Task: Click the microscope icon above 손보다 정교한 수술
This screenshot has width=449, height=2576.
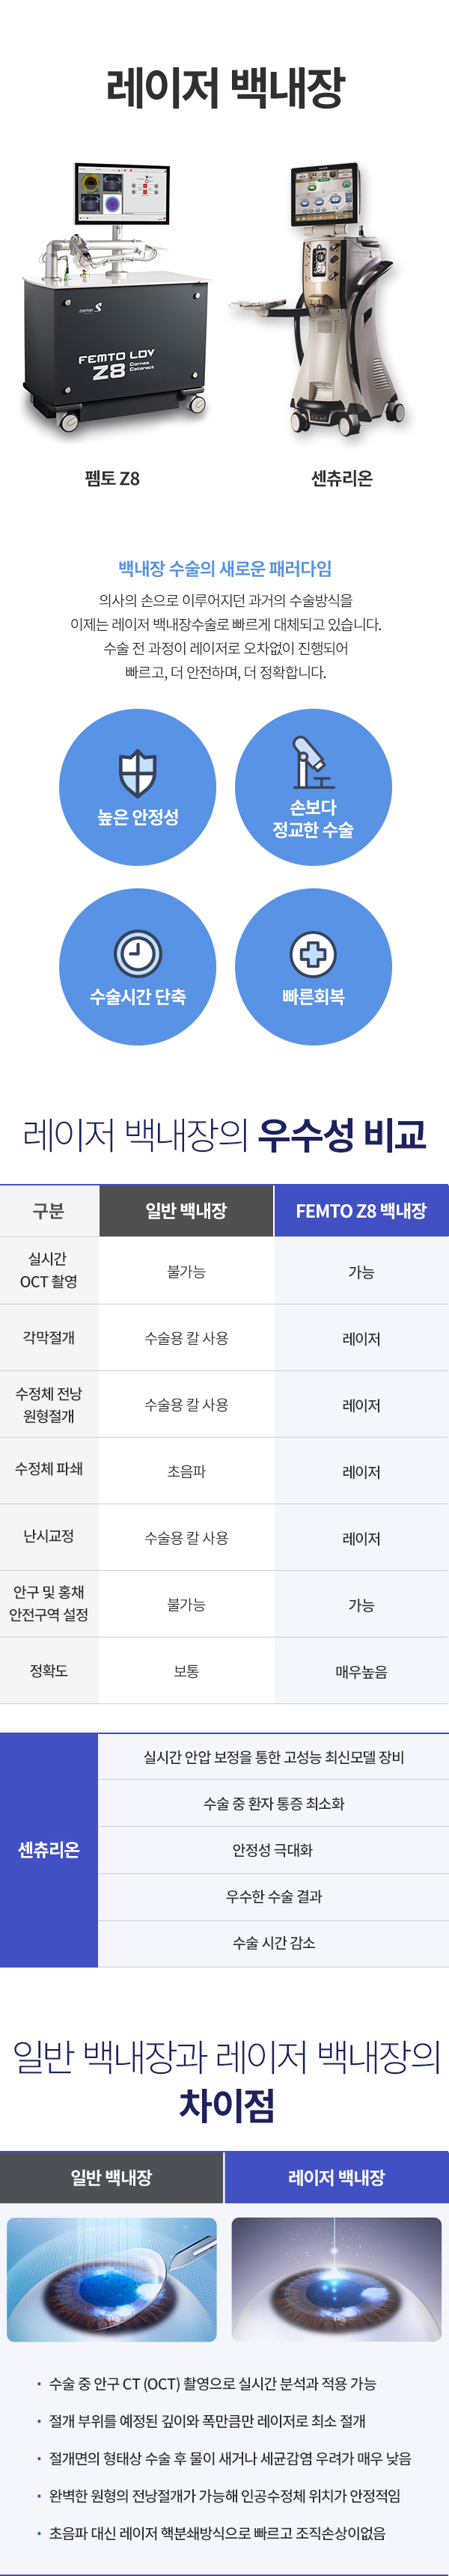Action: coord(312,763)
